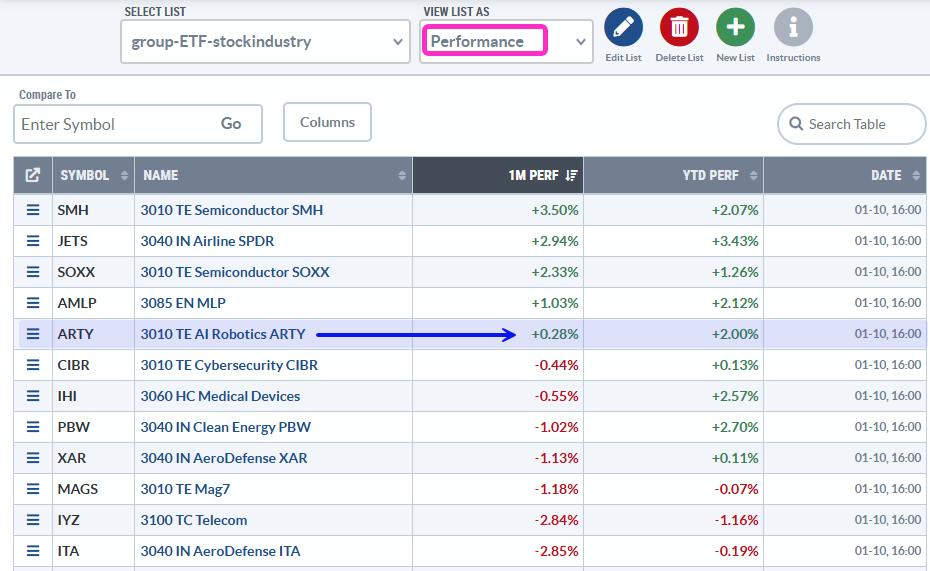Open the row menu icon for ARTY

point(33,334)
